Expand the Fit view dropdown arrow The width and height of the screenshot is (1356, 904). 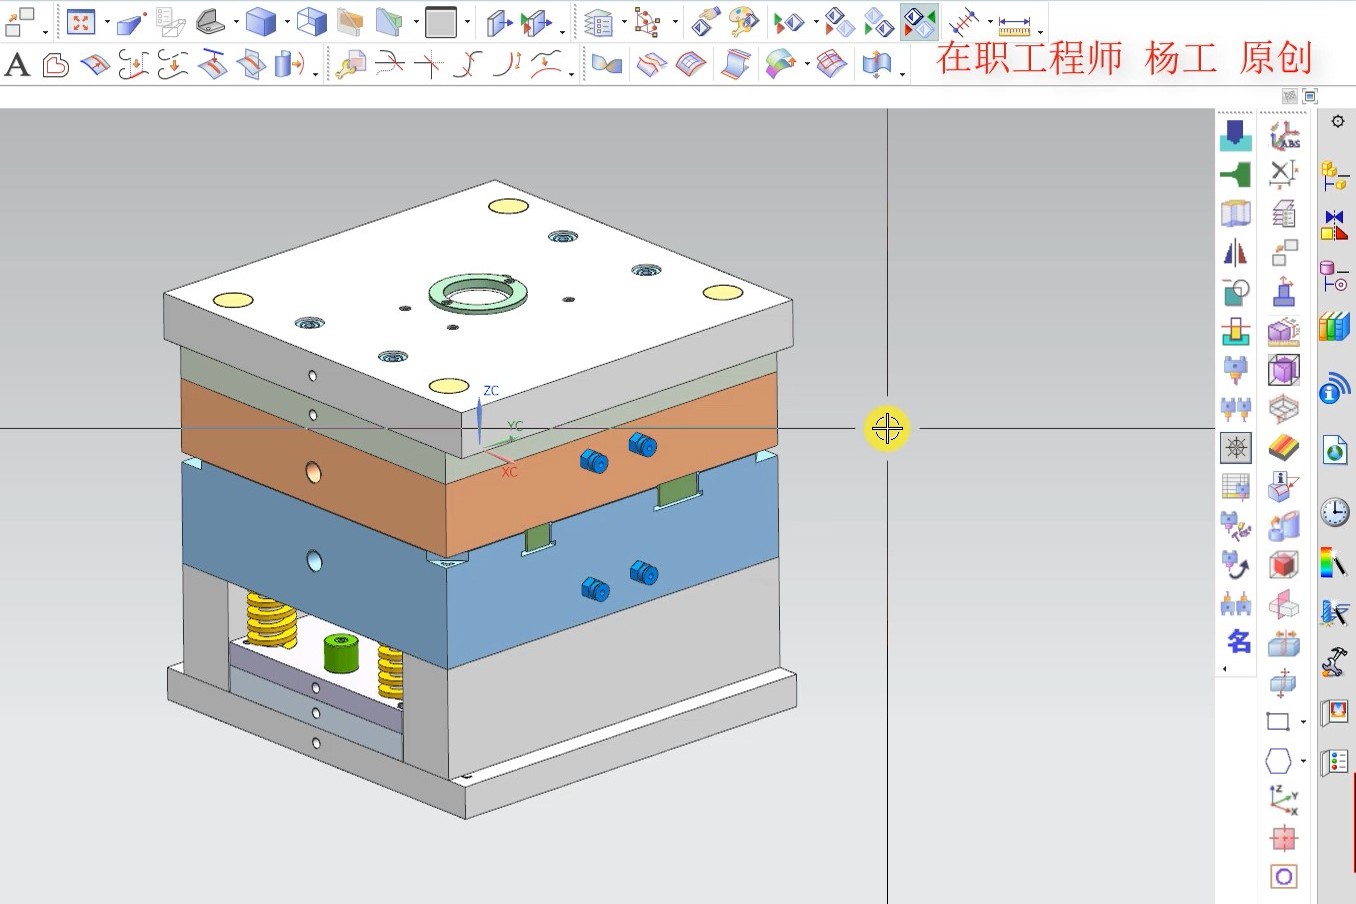click(x=106, y=22)
